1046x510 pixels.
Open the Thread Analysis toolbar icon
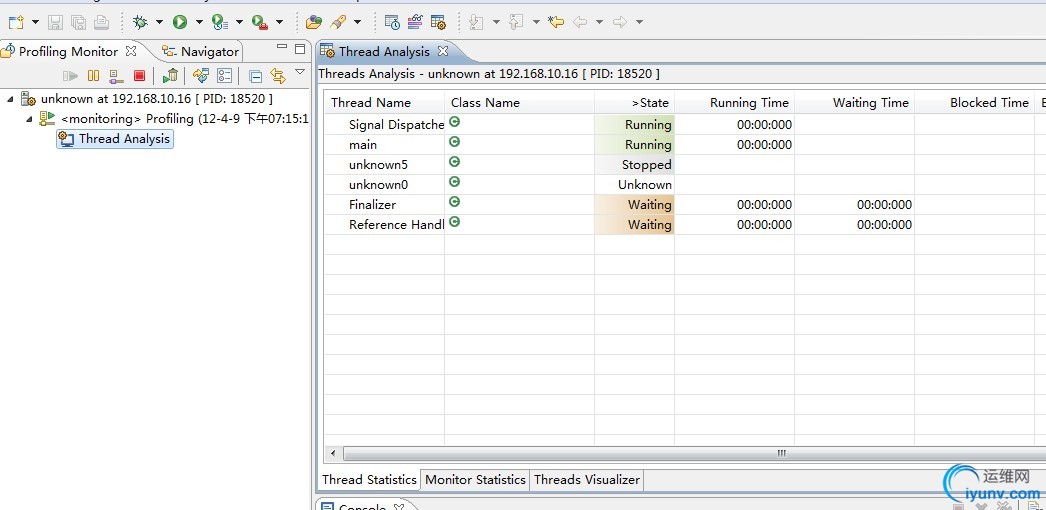[438, 22]
